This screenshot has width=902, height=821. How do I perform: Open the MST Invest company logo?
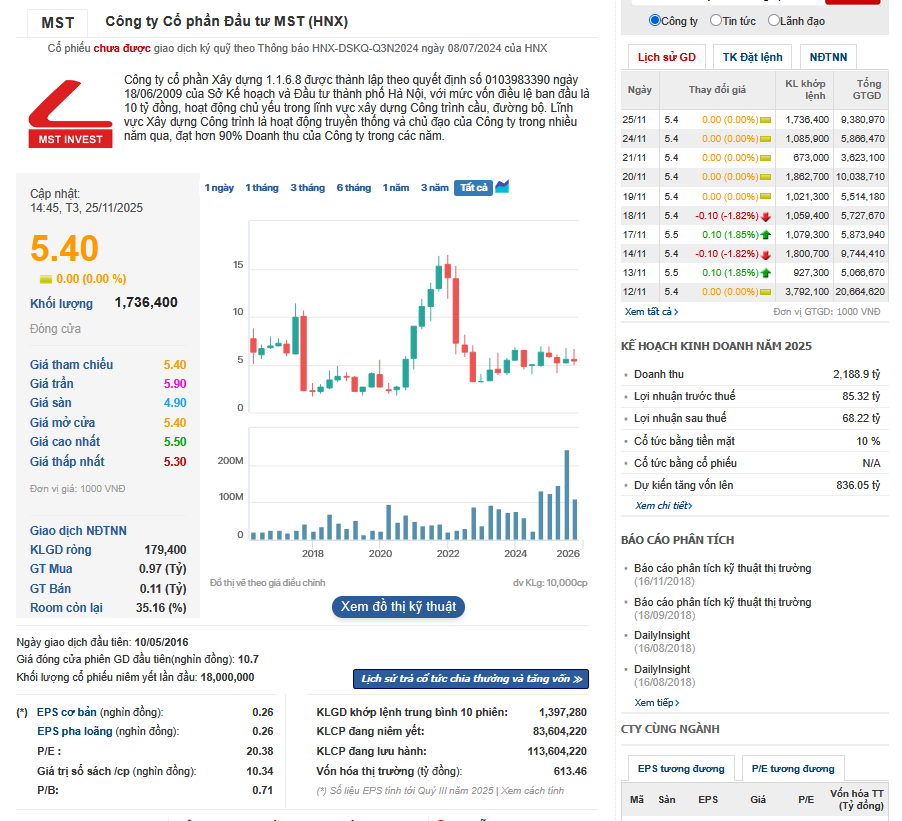(x=70, y=114)
